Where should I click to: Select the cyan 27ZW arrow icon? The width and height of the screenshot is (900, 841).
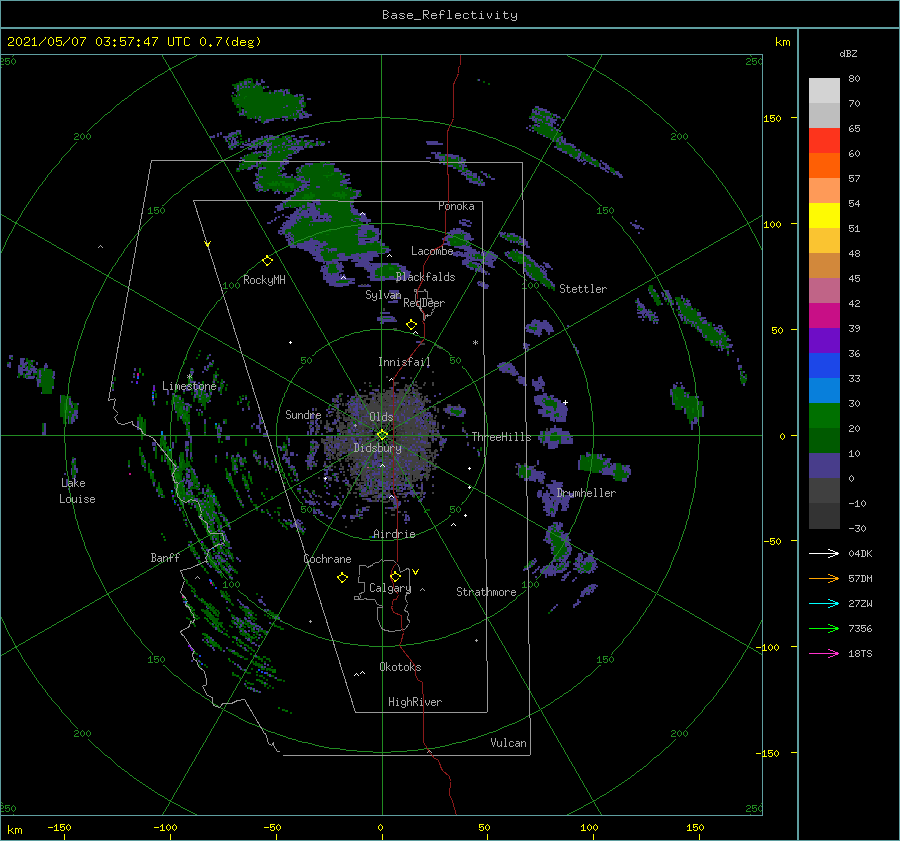[824, 603]
